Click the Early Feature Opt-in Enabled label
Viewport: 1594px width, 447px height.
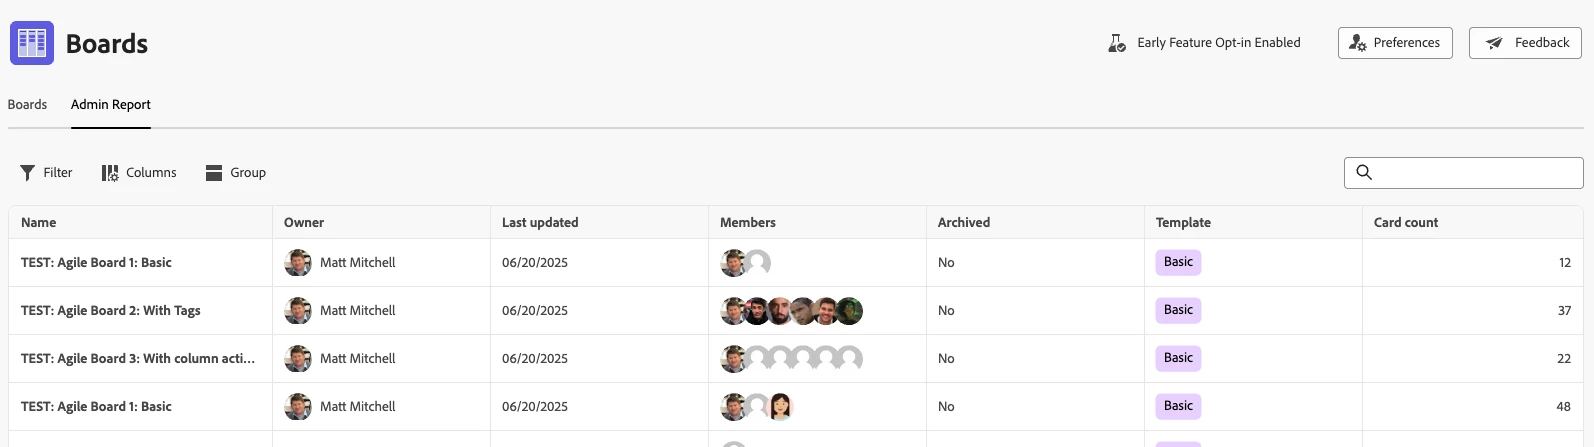pyautogui.click(x=1218, y=43)
